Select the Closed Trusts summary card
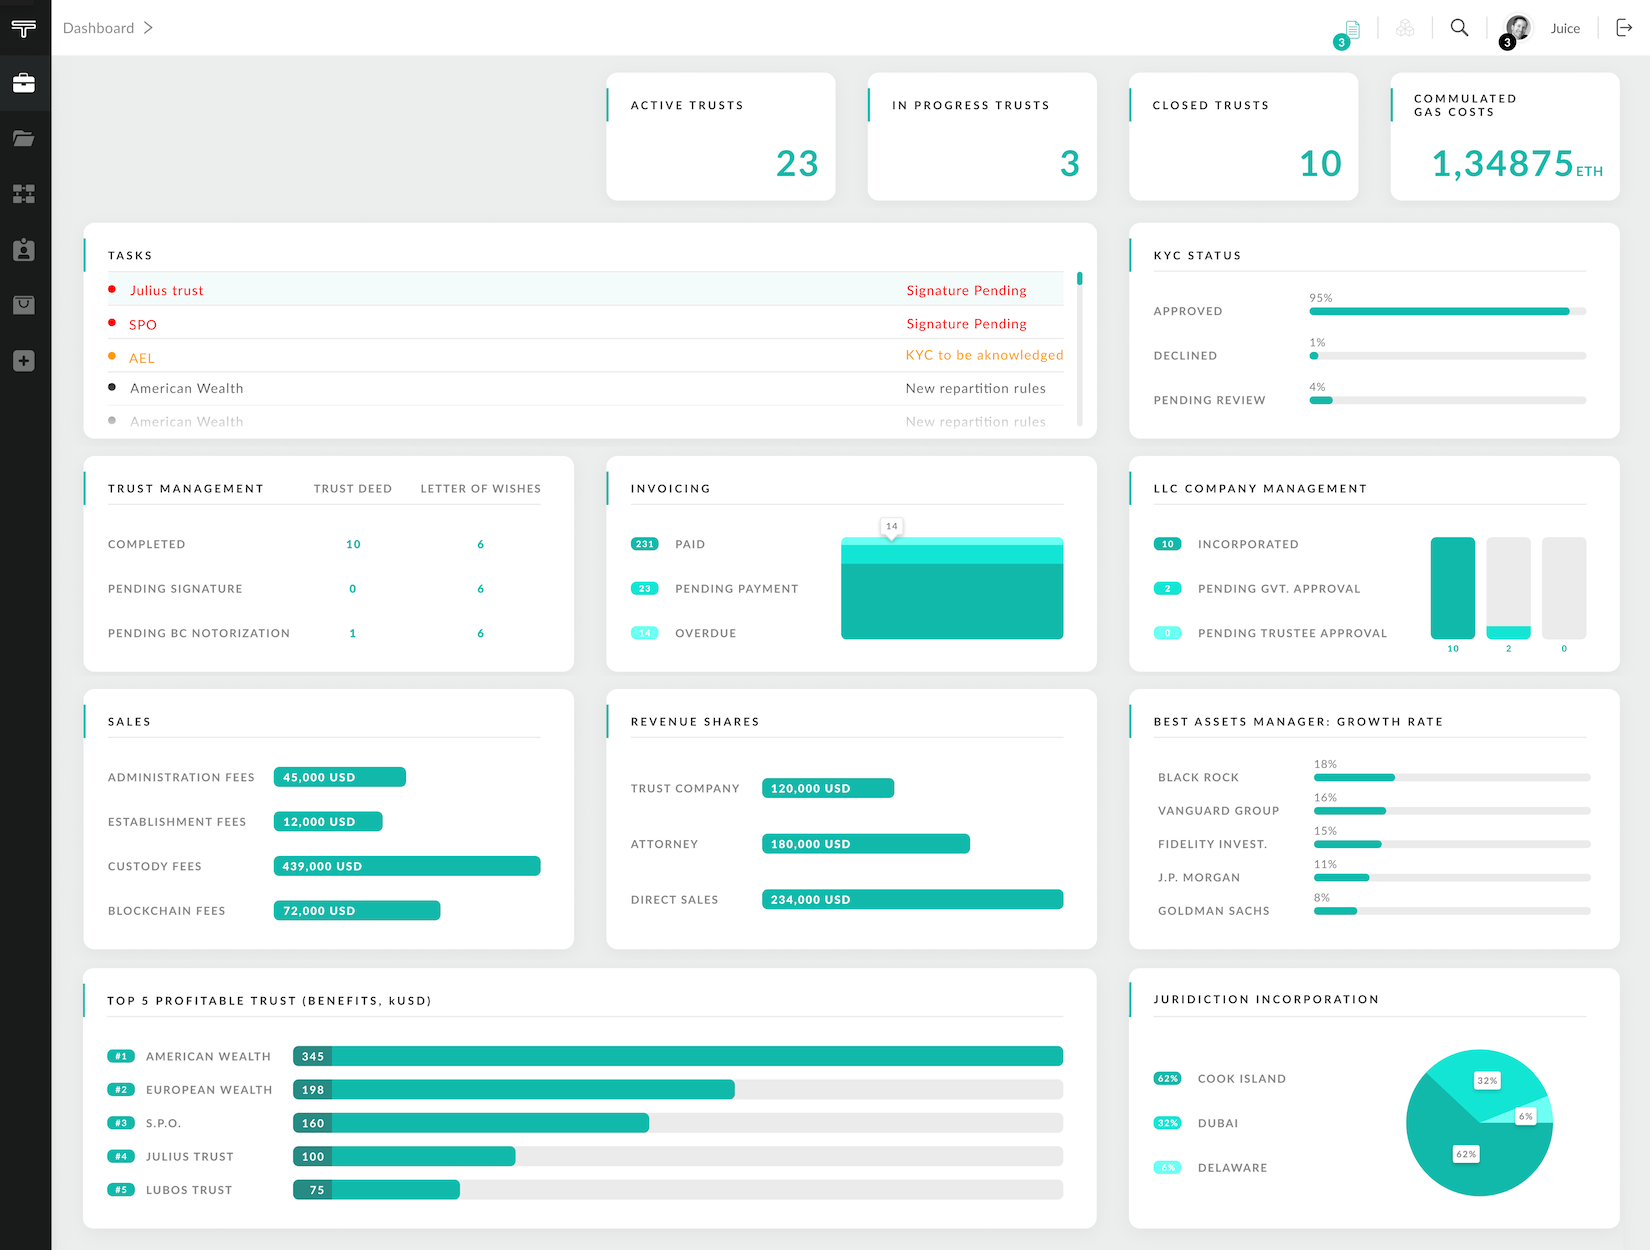The width and height of the screenshot is (1650, 1250). 1243,137
